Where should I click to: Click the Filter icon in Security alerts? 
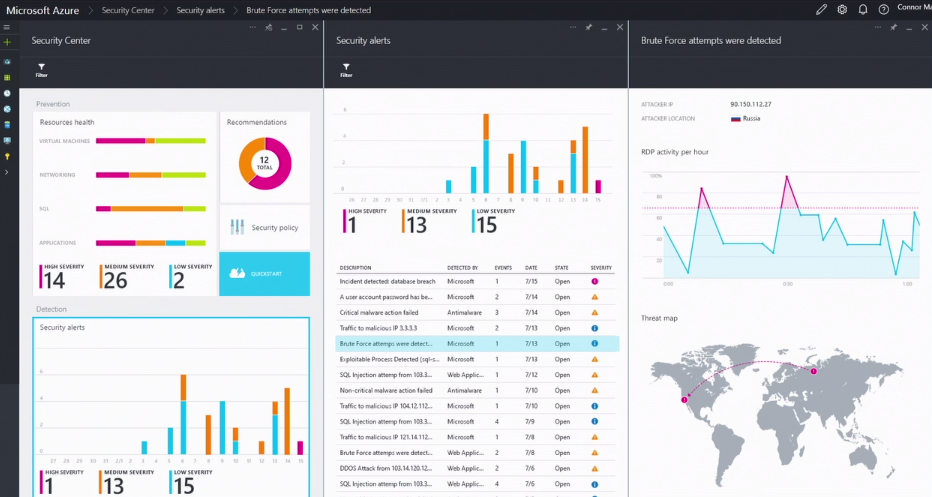346,69
